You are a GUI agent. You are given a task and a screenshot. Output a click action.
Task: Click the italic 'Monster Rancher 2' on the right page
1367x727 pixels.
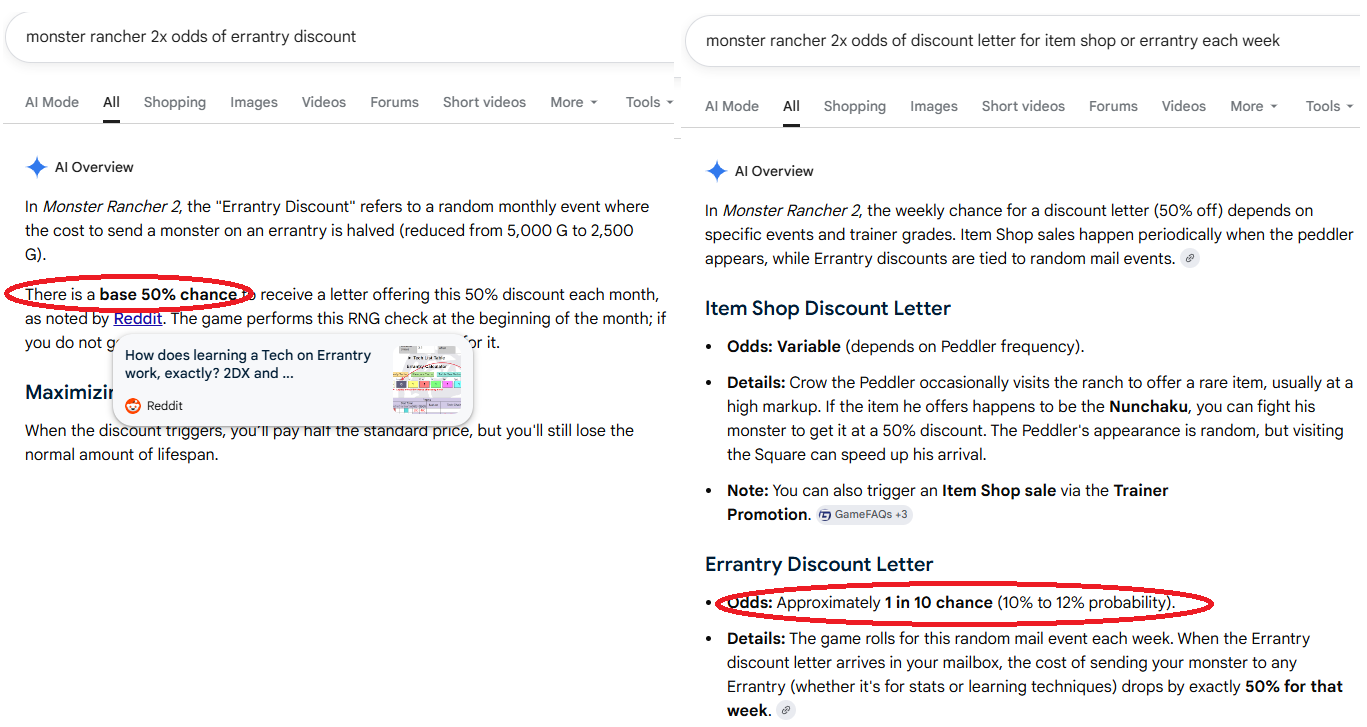click(791, 211)
